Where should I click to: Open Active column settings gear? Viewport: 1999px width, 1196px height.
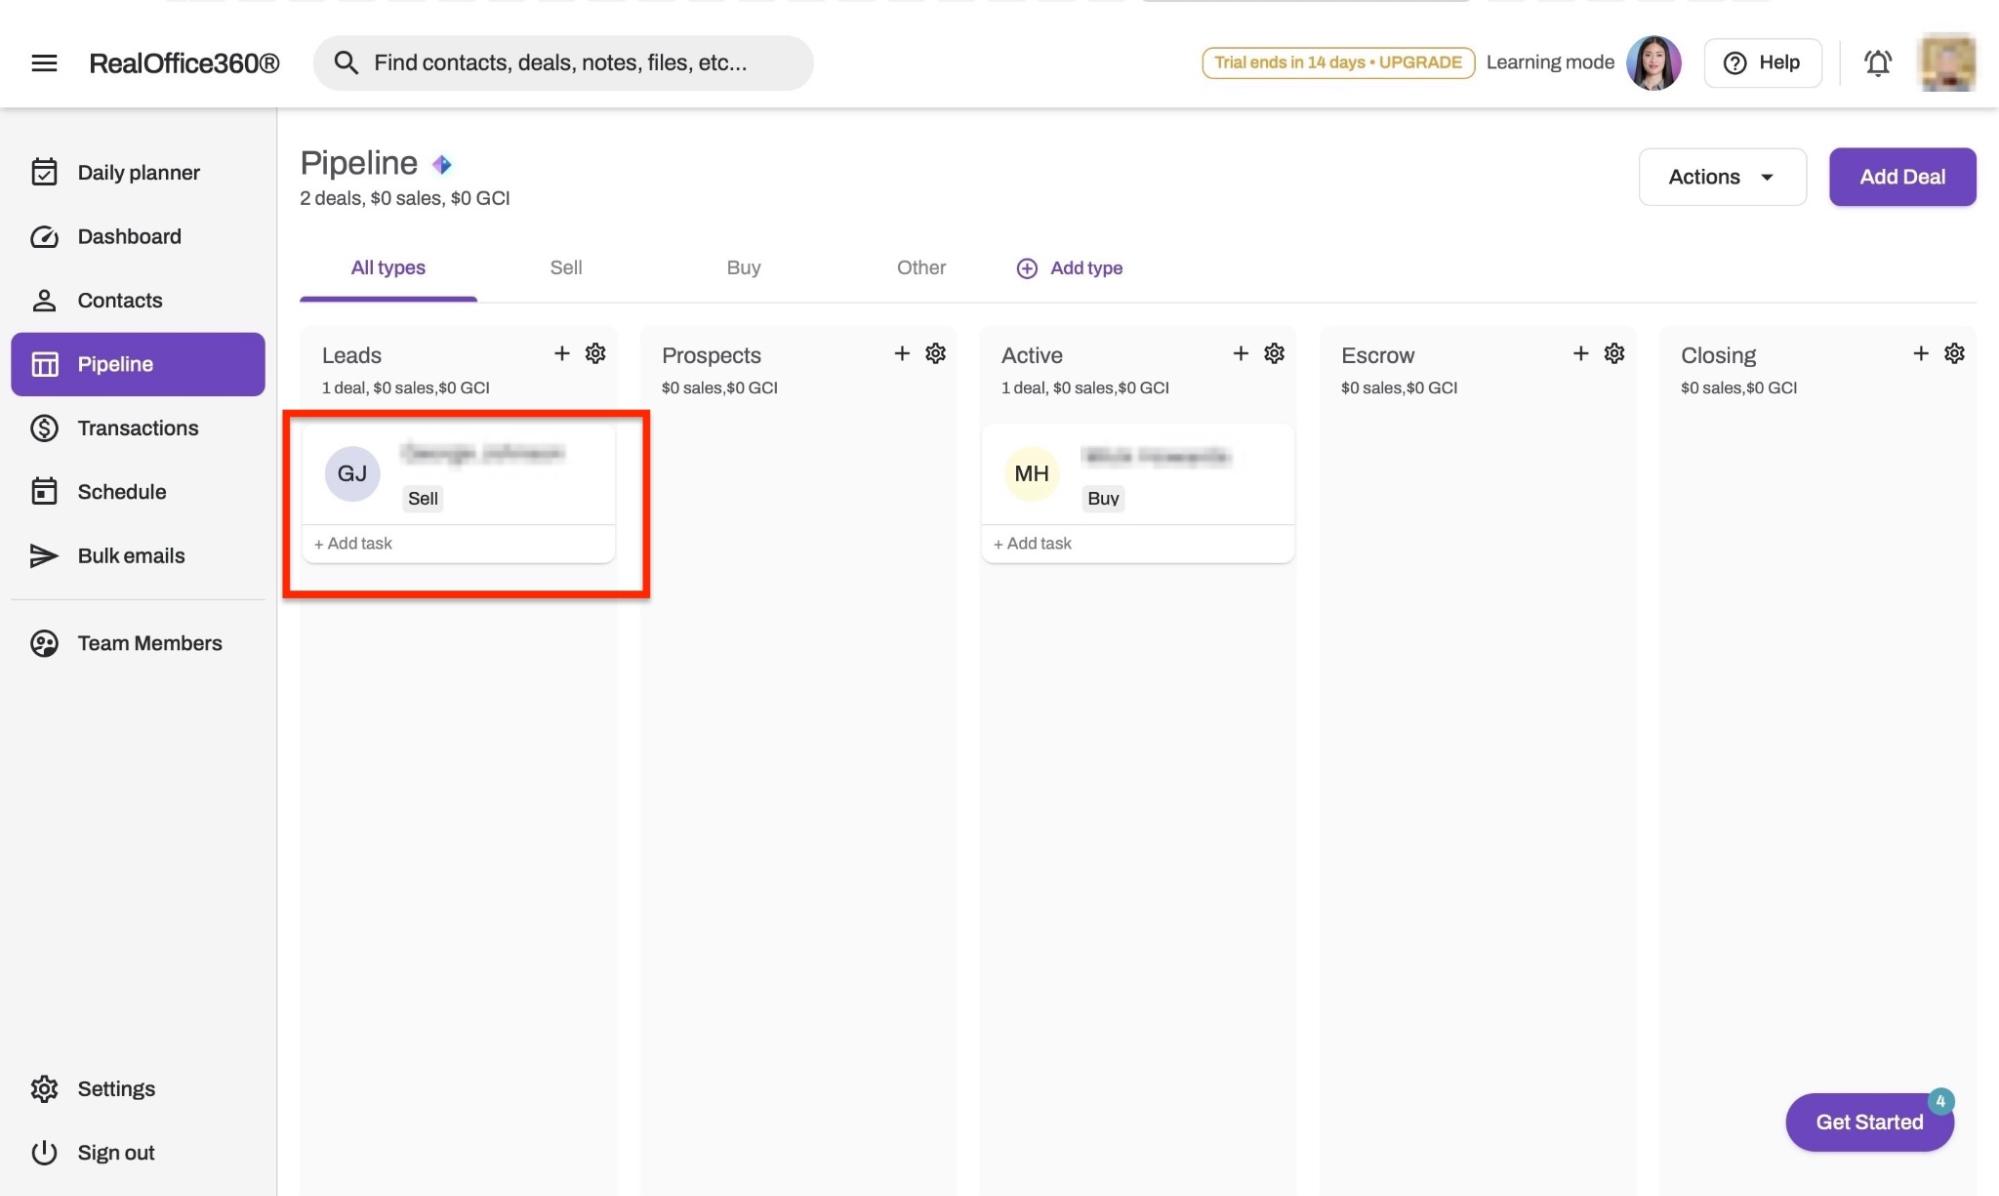pos(1274,354)
